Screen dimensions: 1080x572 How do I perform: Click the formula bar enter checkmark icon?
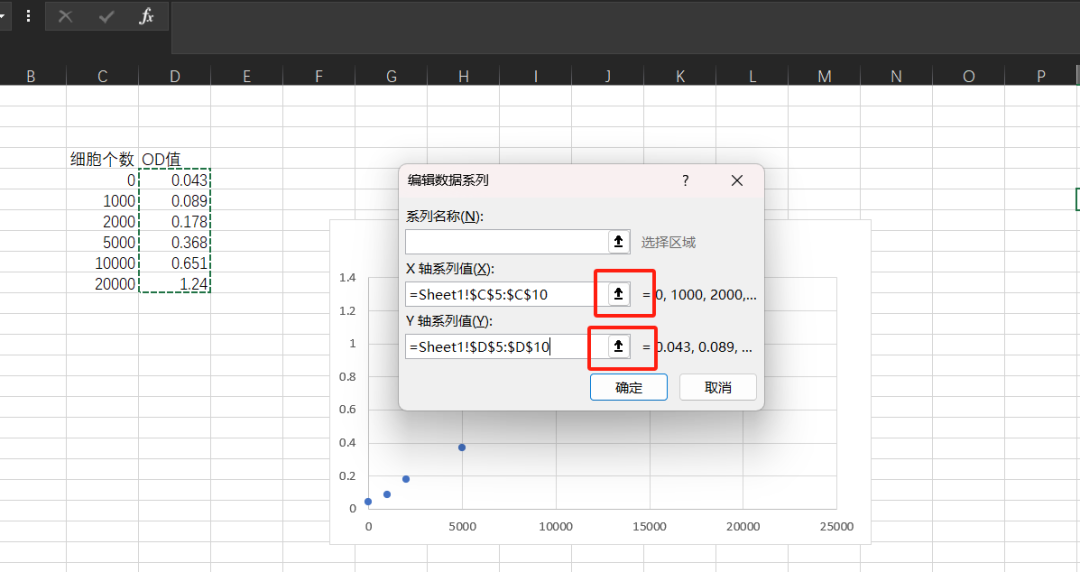(x=106, y=17)
